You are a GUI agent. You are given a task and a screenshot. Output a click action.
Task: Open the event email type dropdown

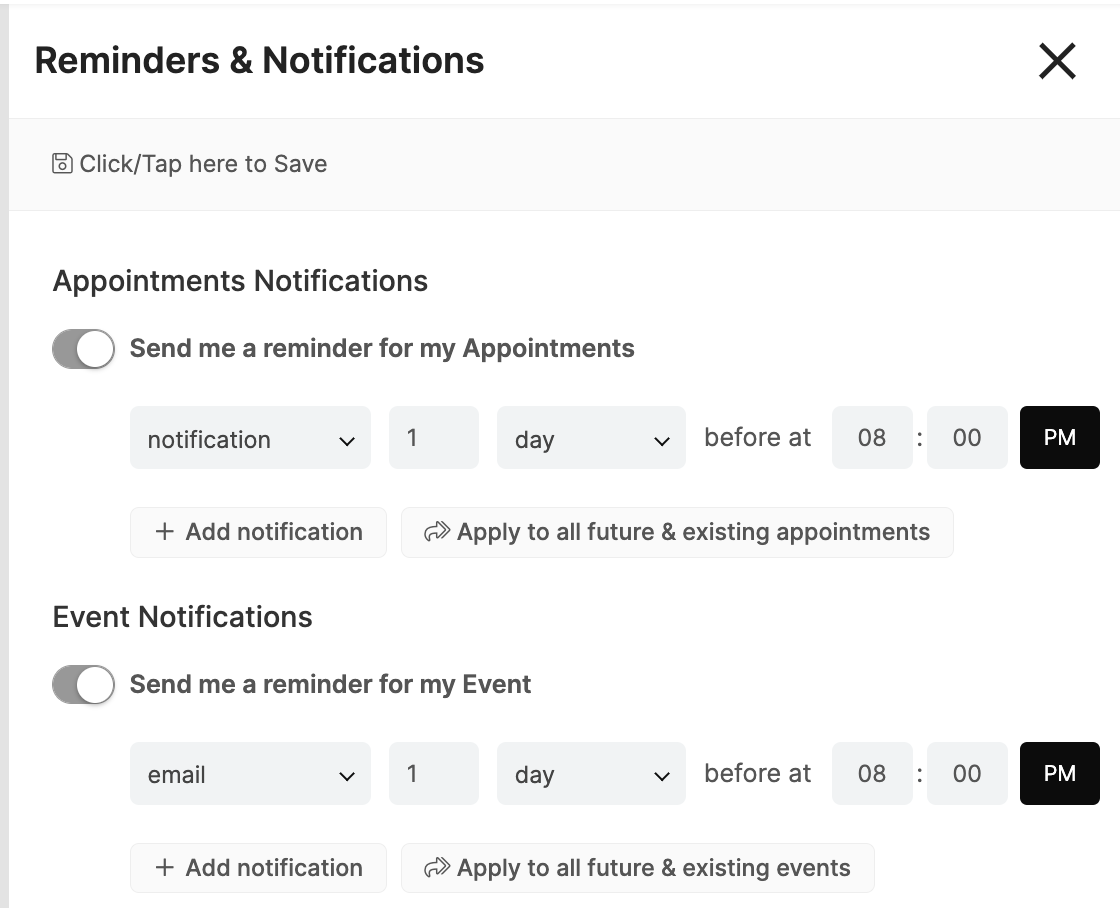coord(250,773)
